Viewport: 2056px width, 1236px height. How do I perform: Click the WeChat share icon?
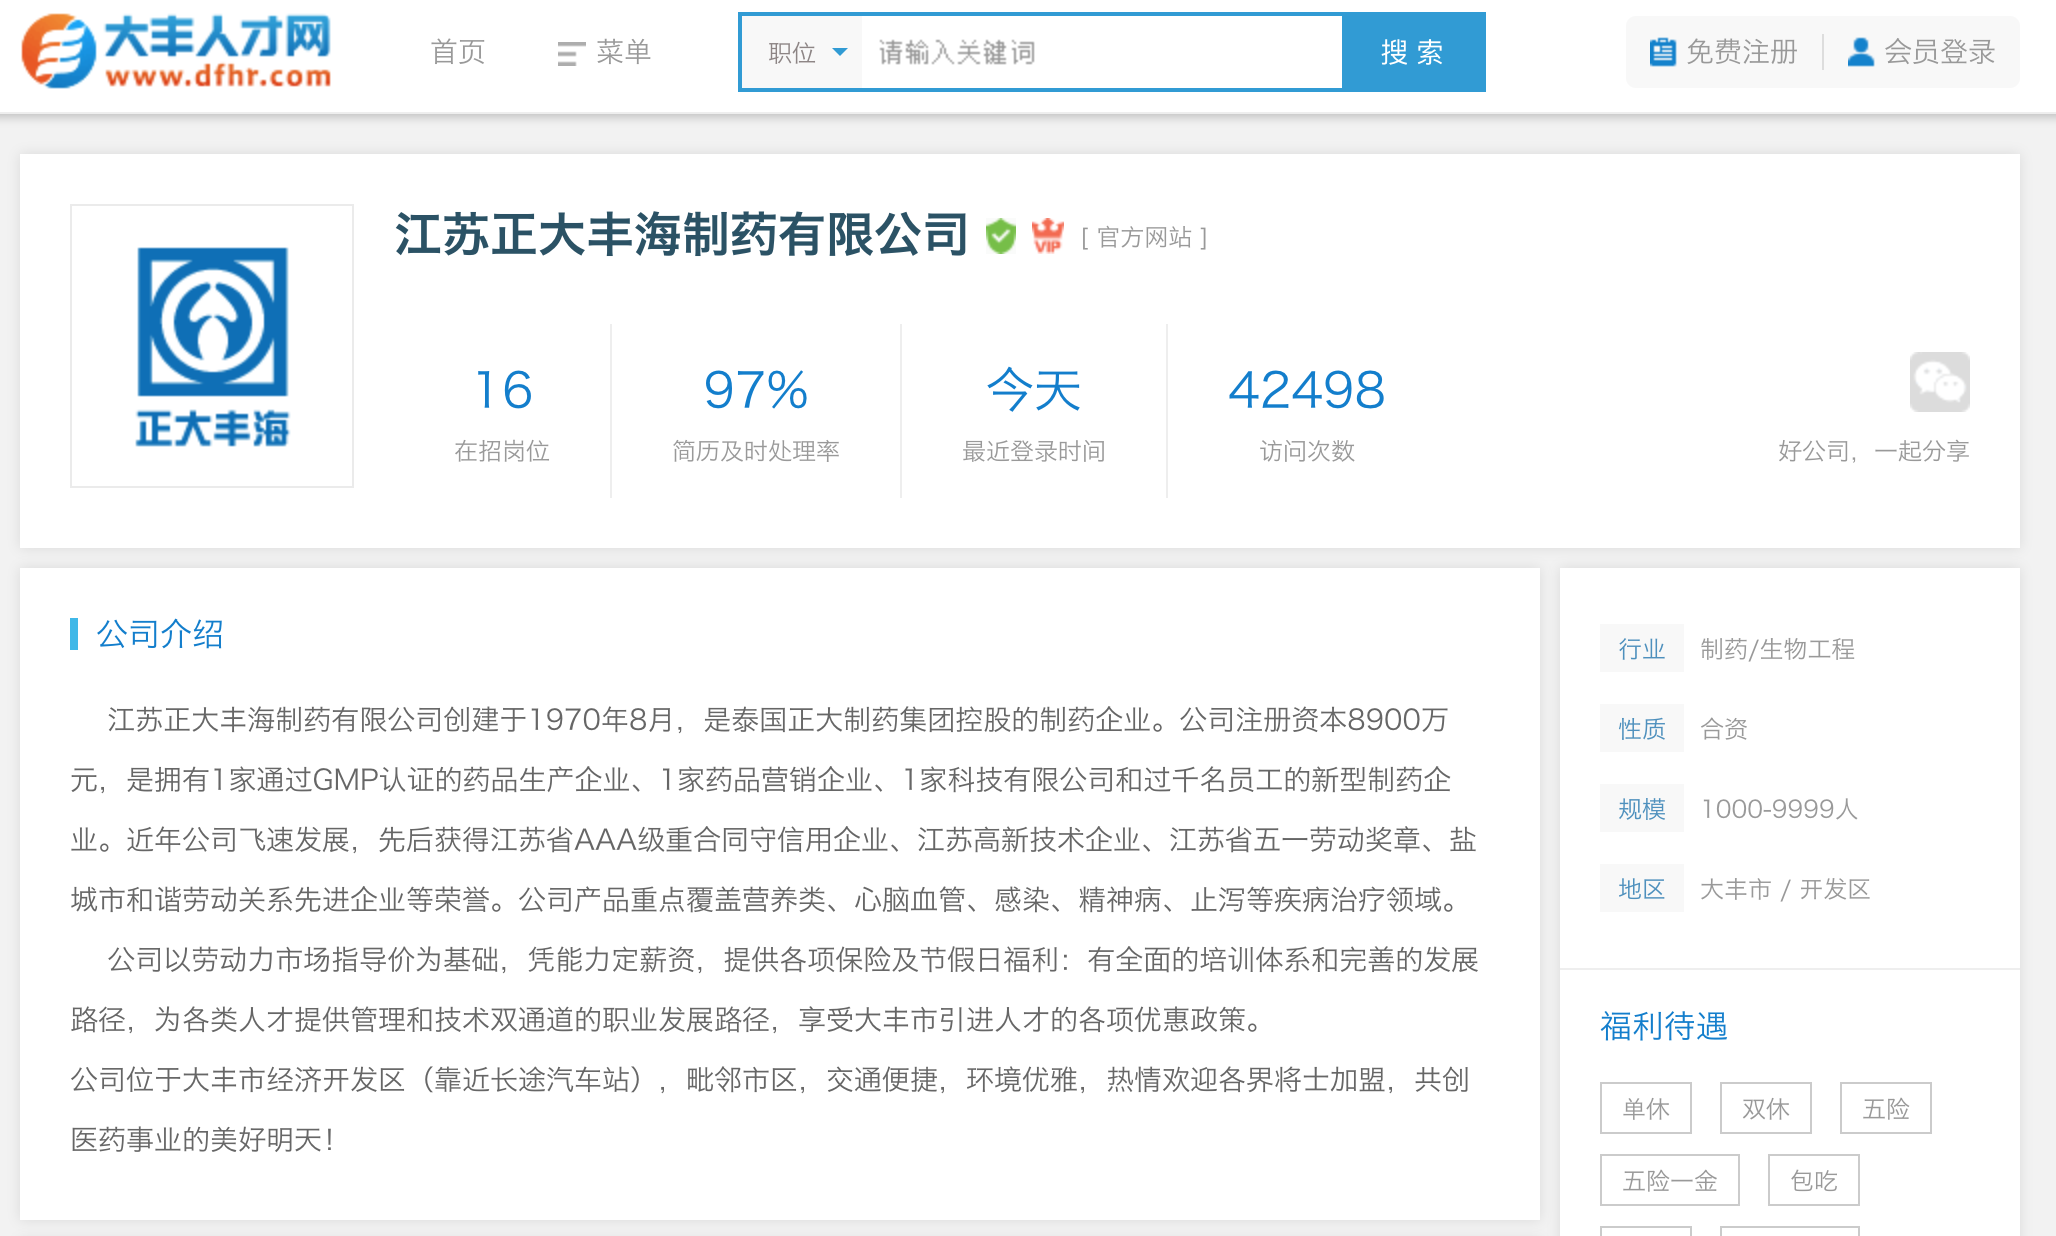1939,382
